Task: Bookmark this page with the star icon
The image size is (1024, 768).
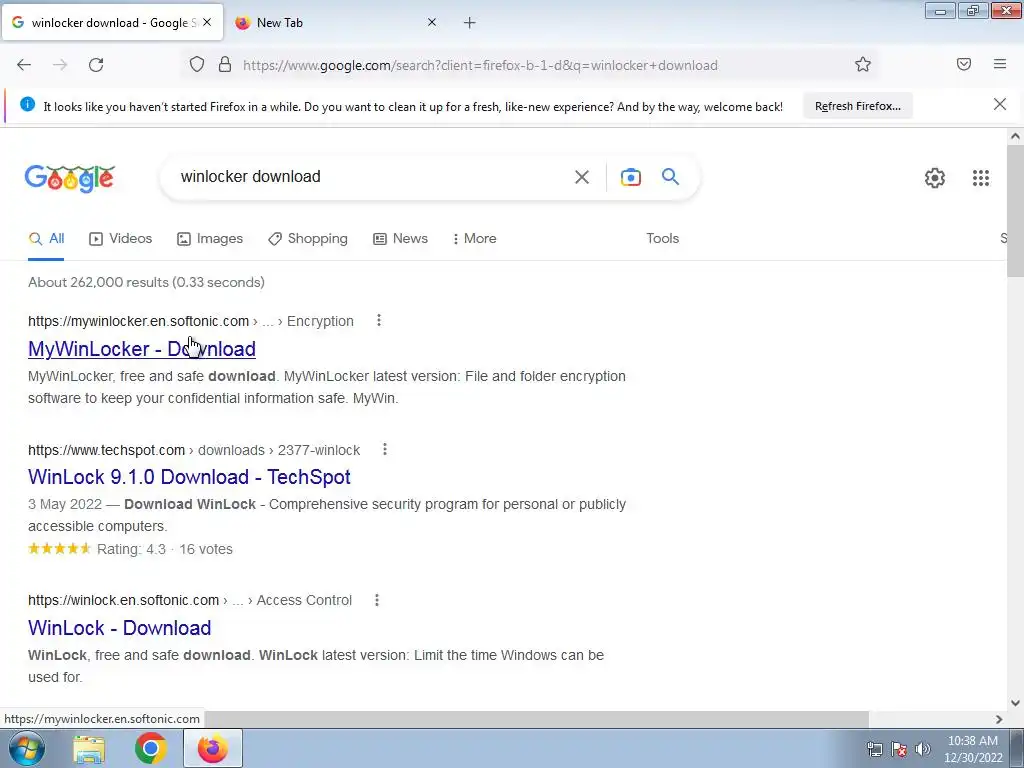Action: (x=863, y=65)
